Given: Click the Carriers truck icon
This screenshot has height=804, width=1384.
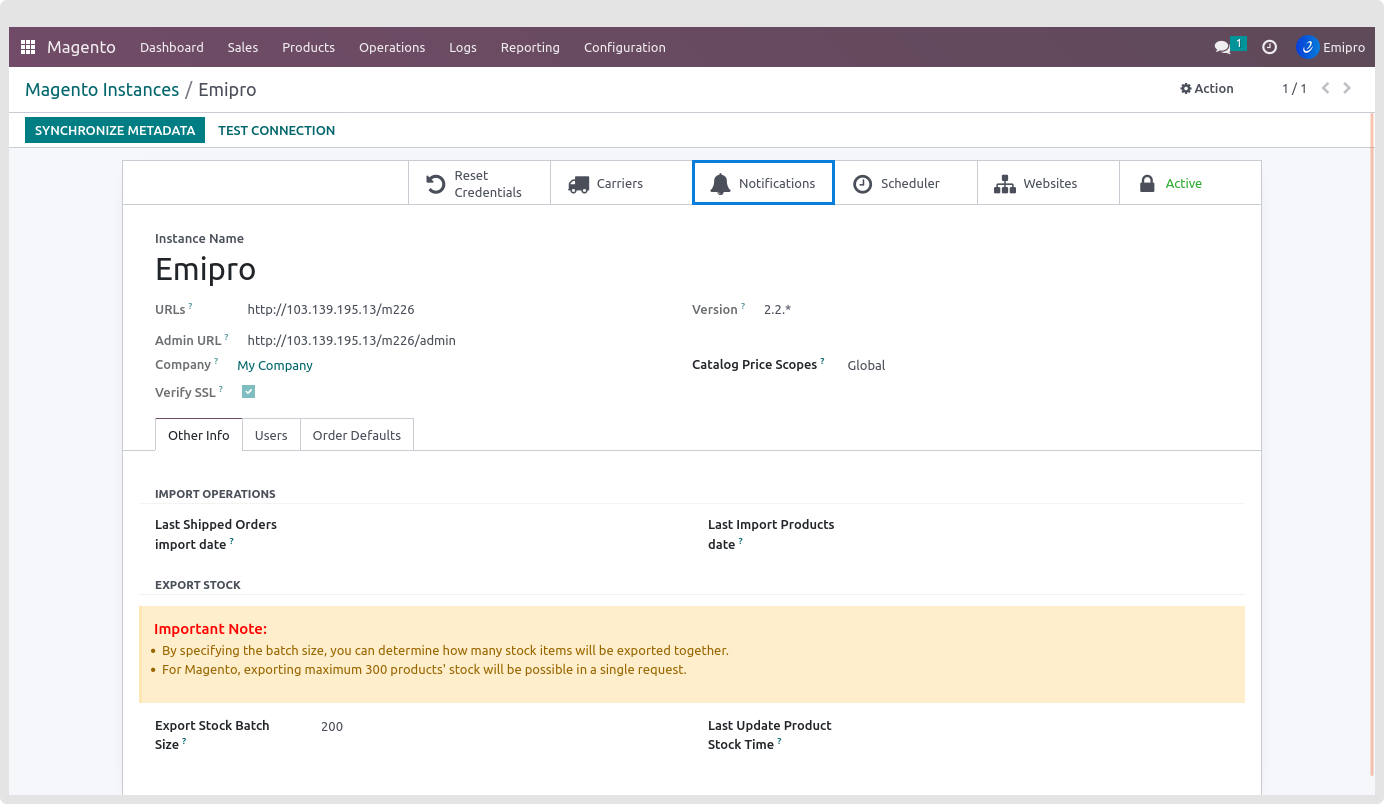Looking at the screenshot, I should click(x=578, y=184).
